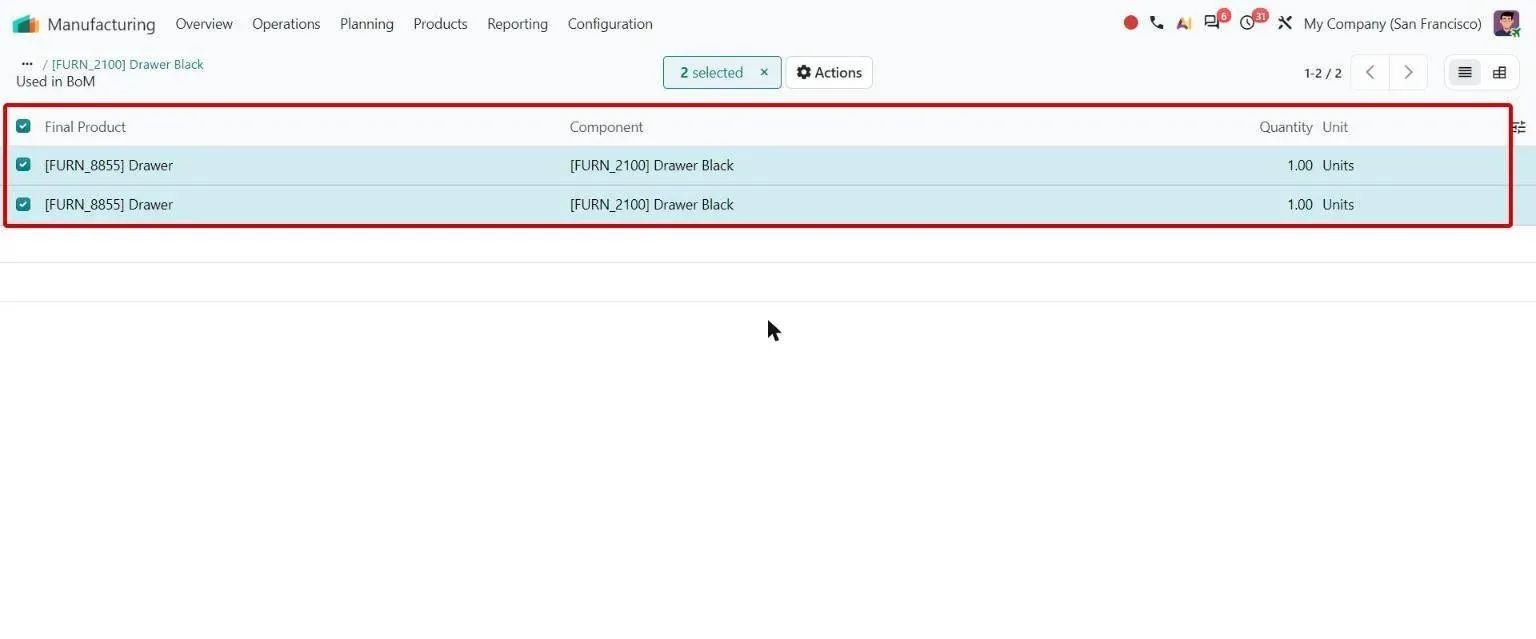Screen dimensions: 1536x639
Task: Go back to [FURN_2100] Drawer Black breadcrumb
Action: [x=128, y=64]
